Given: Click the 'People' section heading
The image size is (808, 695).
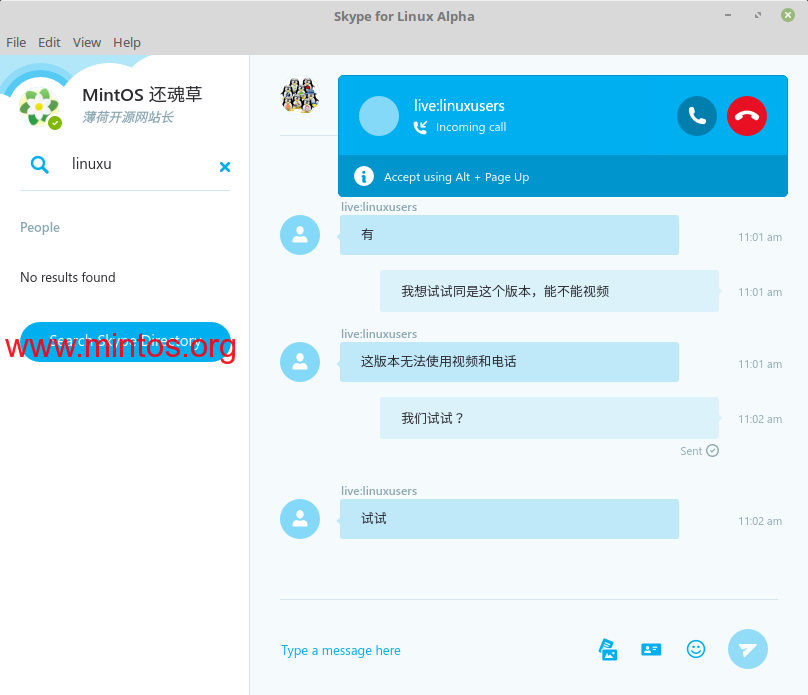Looking at the screenshot, I should click(40, 227).
